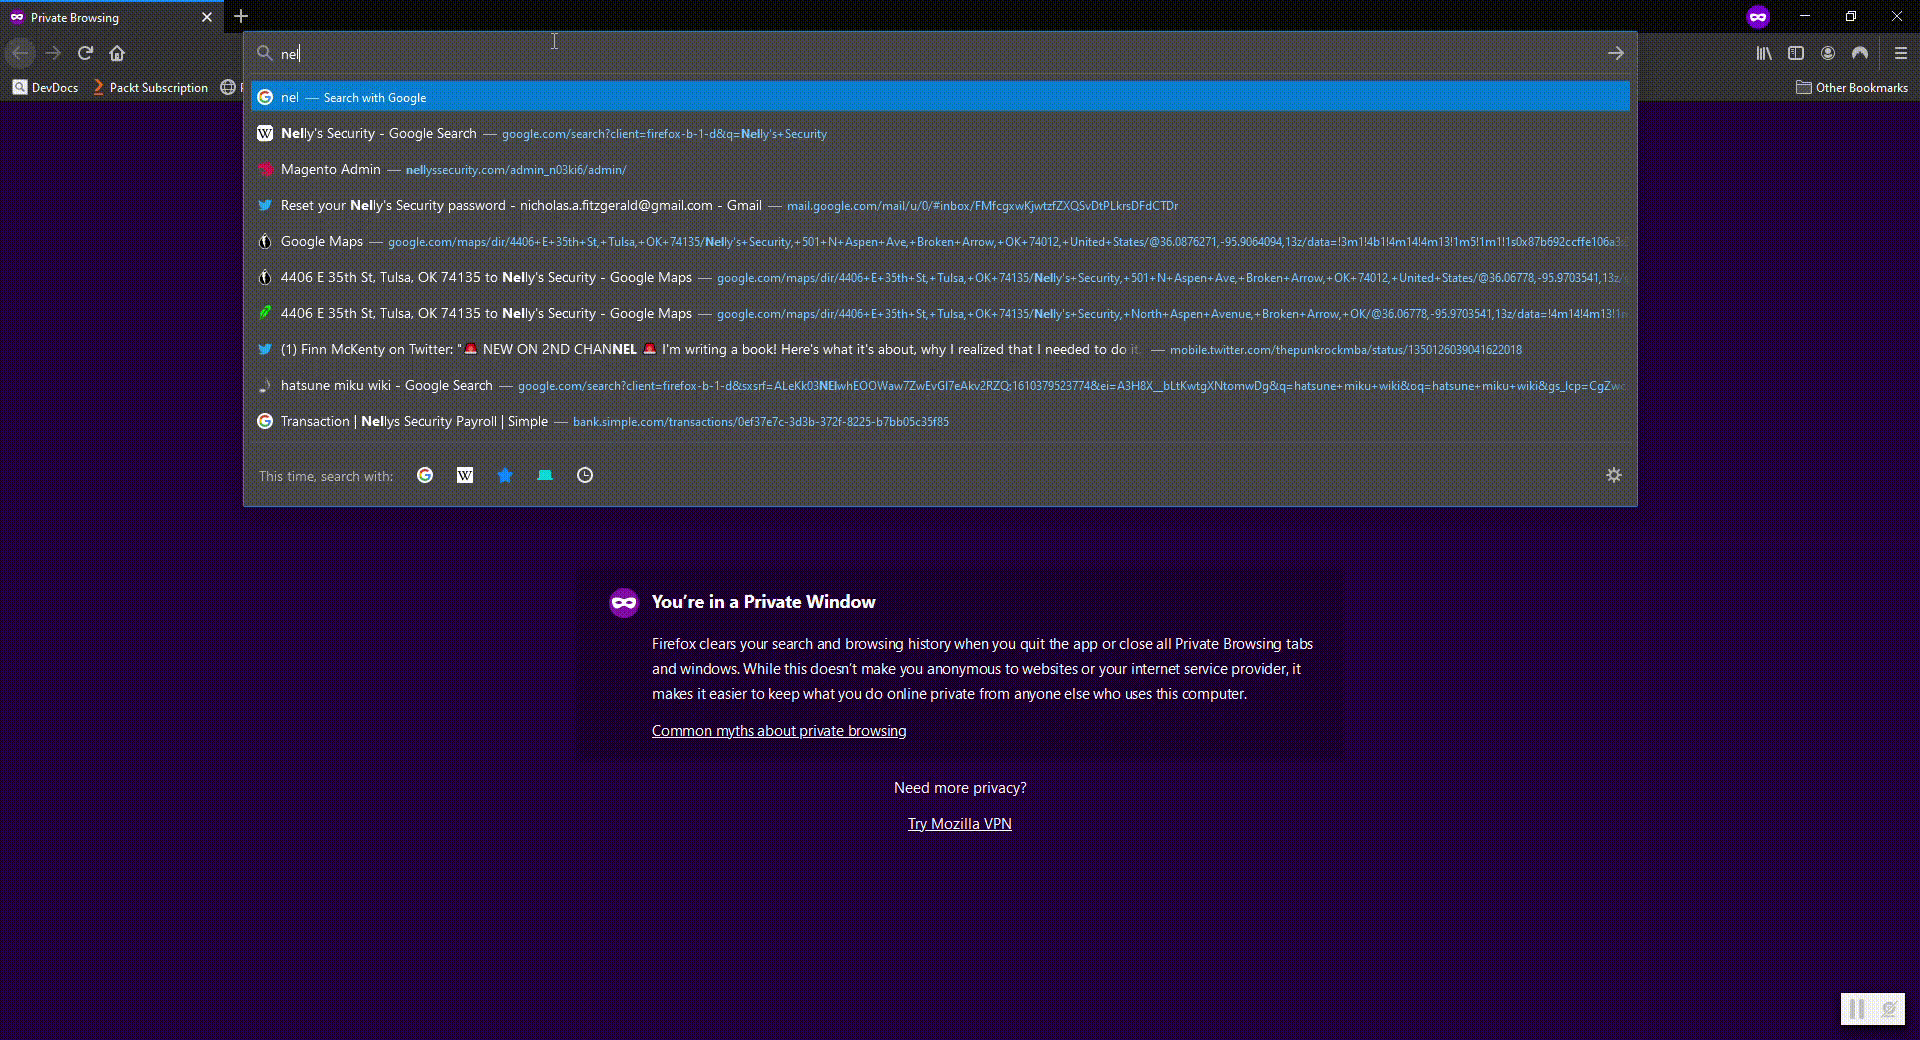The height and width of the screenshot is (1040, 1920).
Task: Search history with the clock icon
Action: pos(585,475)
